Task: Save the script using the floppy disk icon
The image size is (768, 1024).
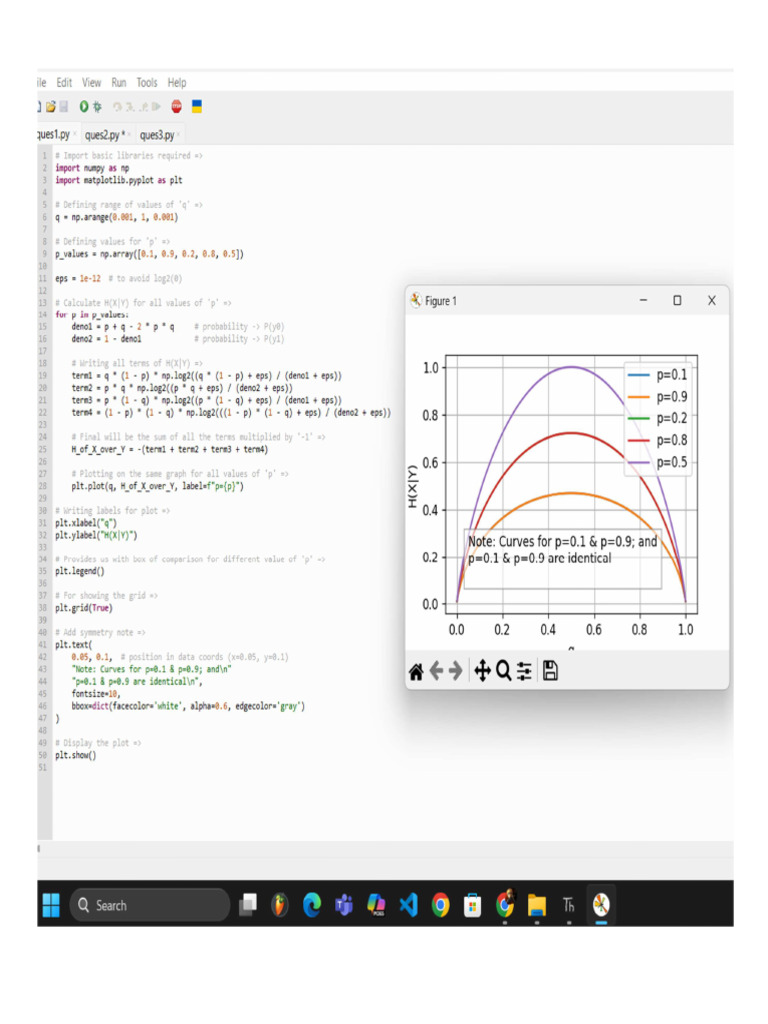Action: coord(63,106)
